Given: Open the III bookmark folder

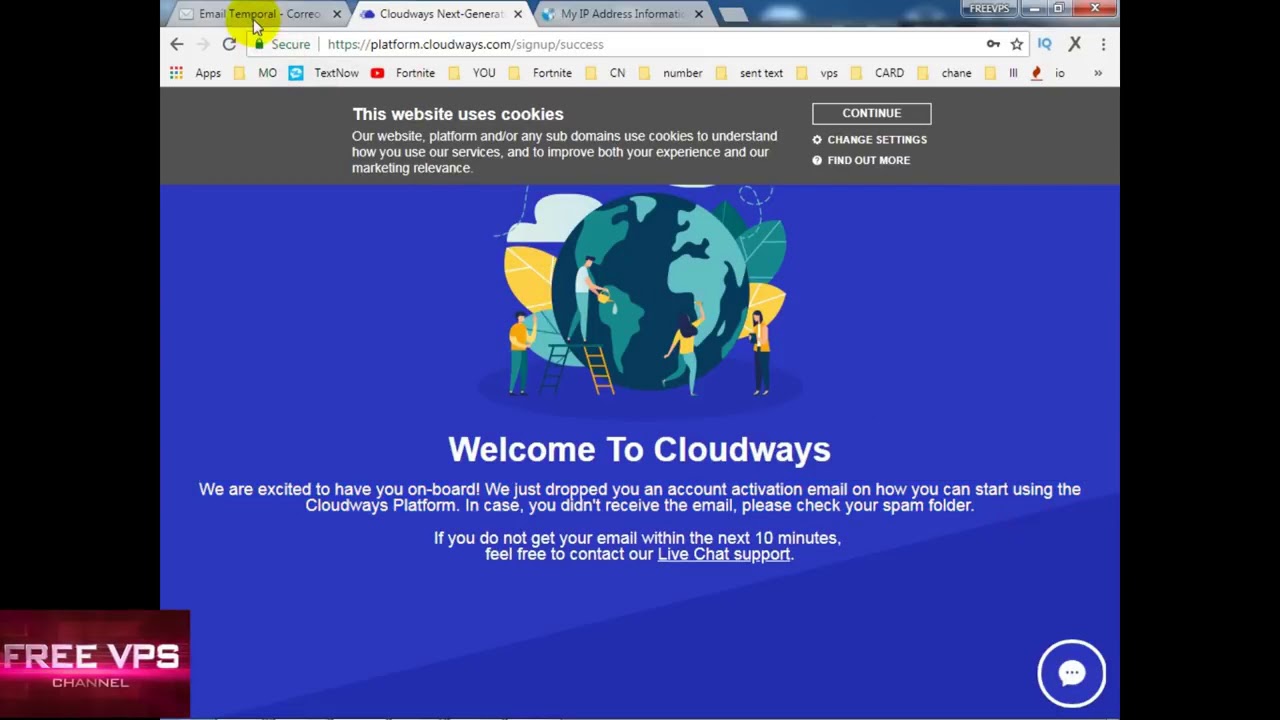Looking at the screenshot, I should 1001,73.
